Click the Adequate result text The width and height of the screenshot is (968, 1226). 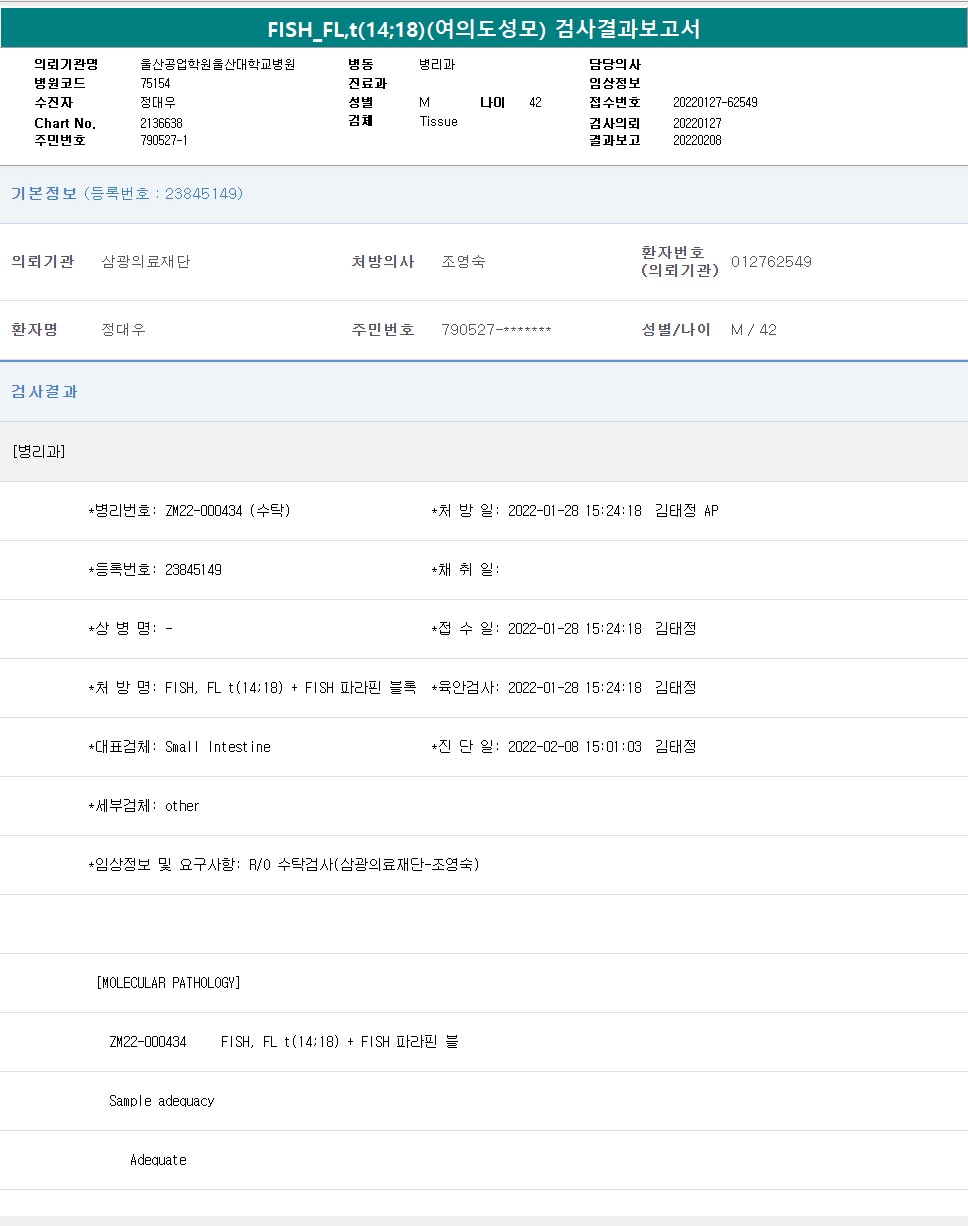[x=158, y=1160]
